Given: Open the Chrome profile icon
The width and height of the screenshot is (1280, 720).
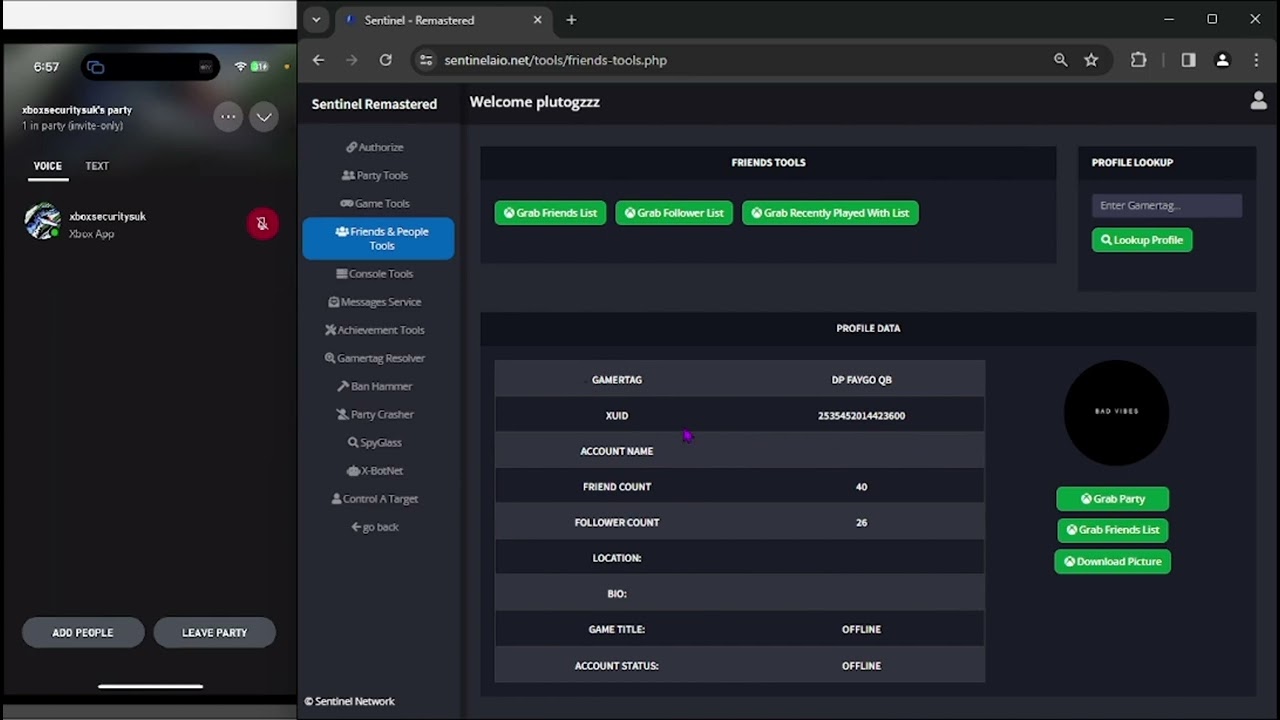Looking at the screenshot, I should click(x=1222, y=60).
